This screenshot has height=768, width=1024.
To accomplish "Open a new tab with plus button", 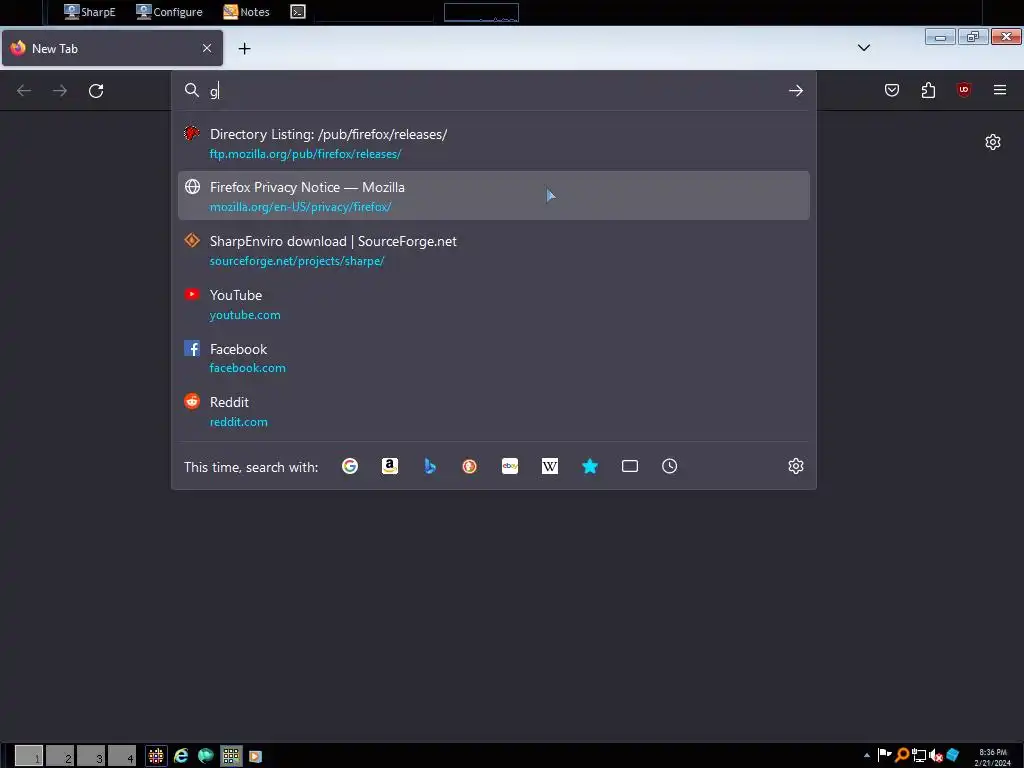I will [244, 48].
